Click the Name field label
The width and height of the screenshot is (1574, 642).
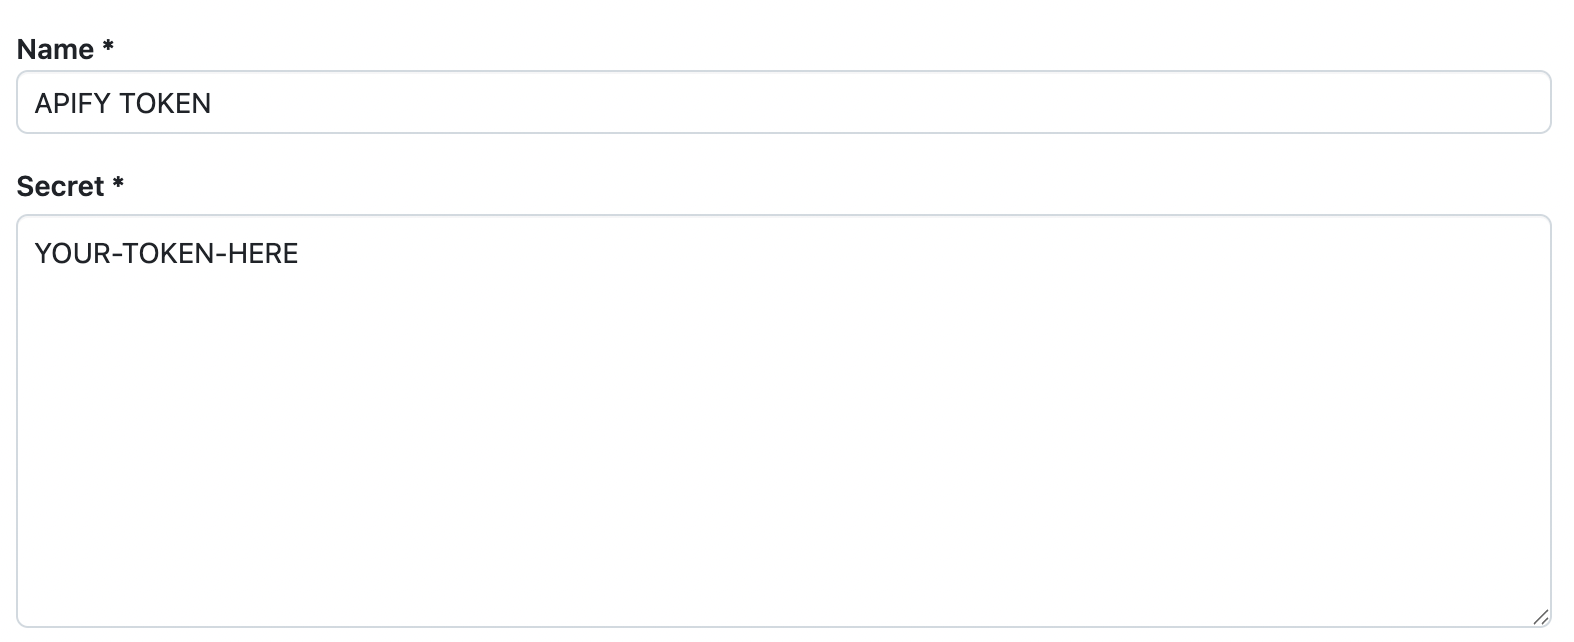pyautogui.click(x=57, y=48)
